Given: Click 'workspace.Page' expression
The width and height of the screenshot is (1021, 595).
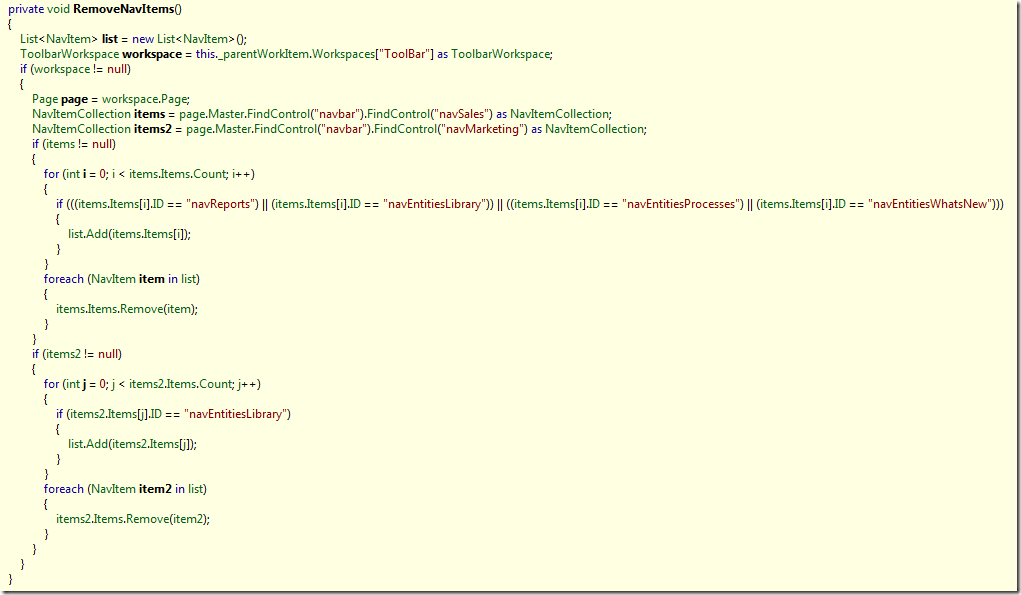Looking at the screenshot, I should coord(145,99).
